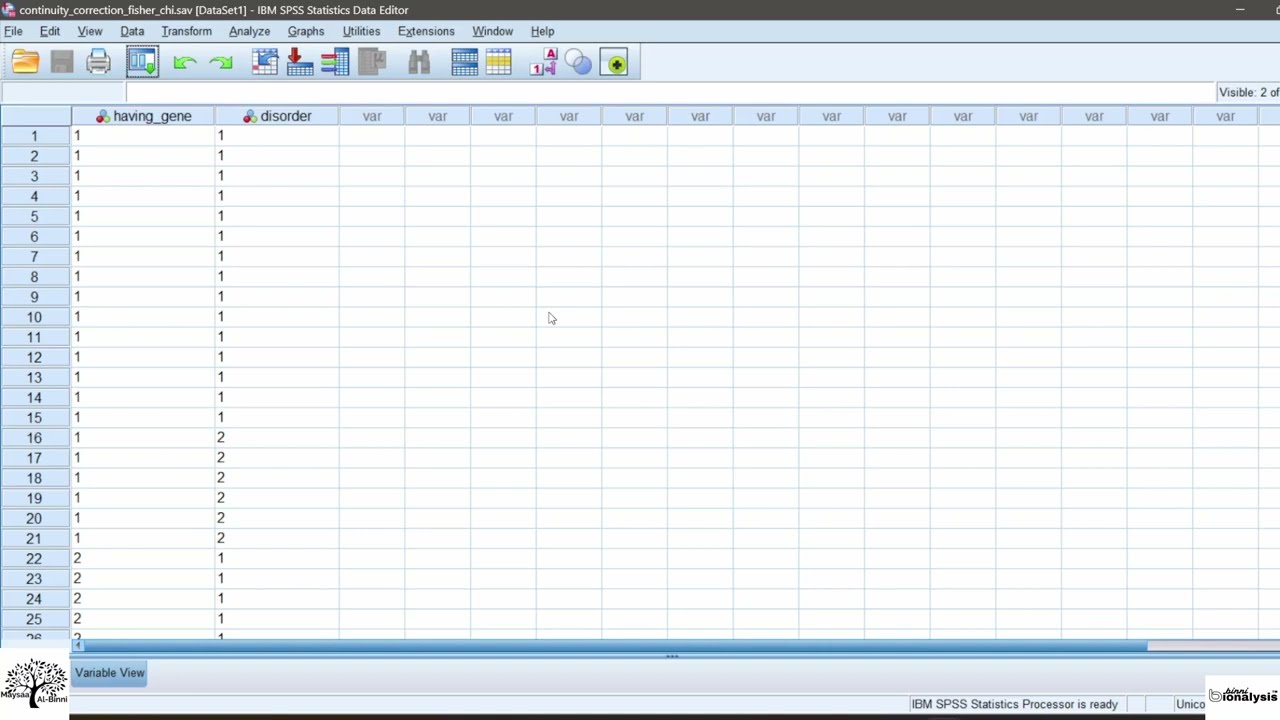The image size is (1280, 720).
Task: Click having_gene cell in row 13
Action: 143,377
